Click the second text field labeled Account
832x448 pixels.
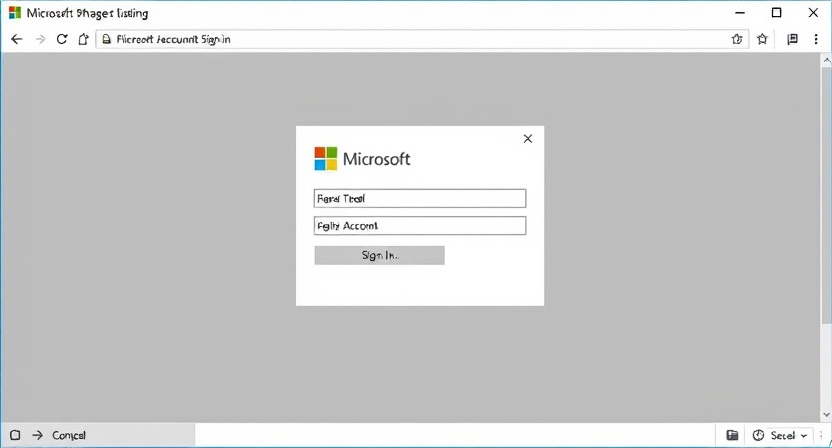coord(420,226)
